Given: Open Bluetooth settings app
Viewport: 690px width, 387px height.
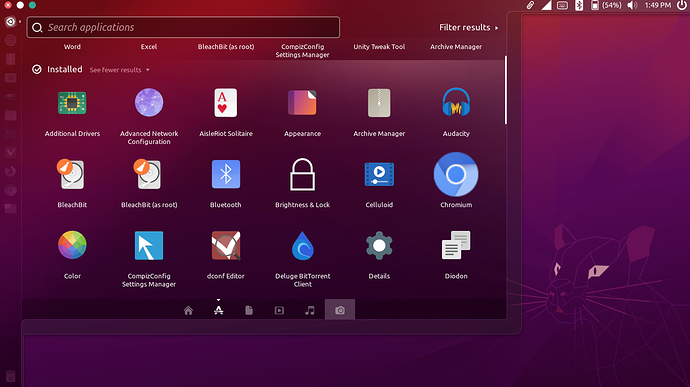Looking at the screenshot, I should pyautogui.click(x=226, y=174).
